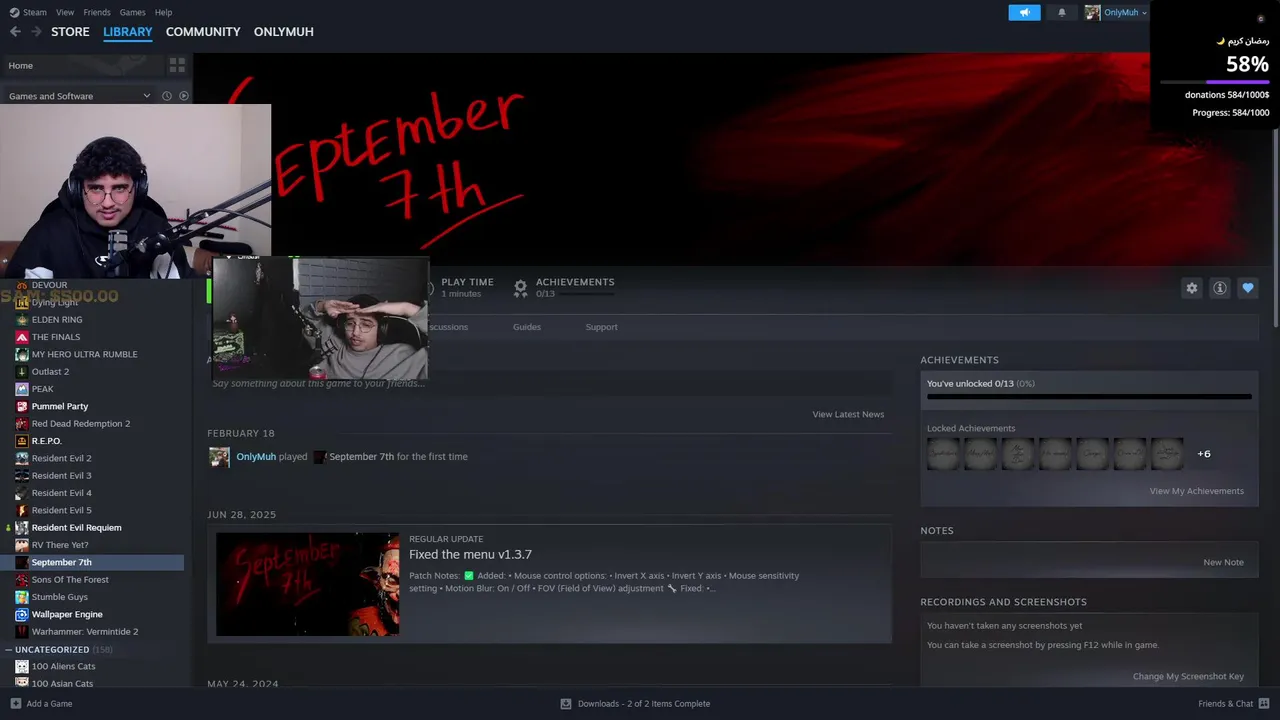Open the +6 more achievements

(1204, 454)
